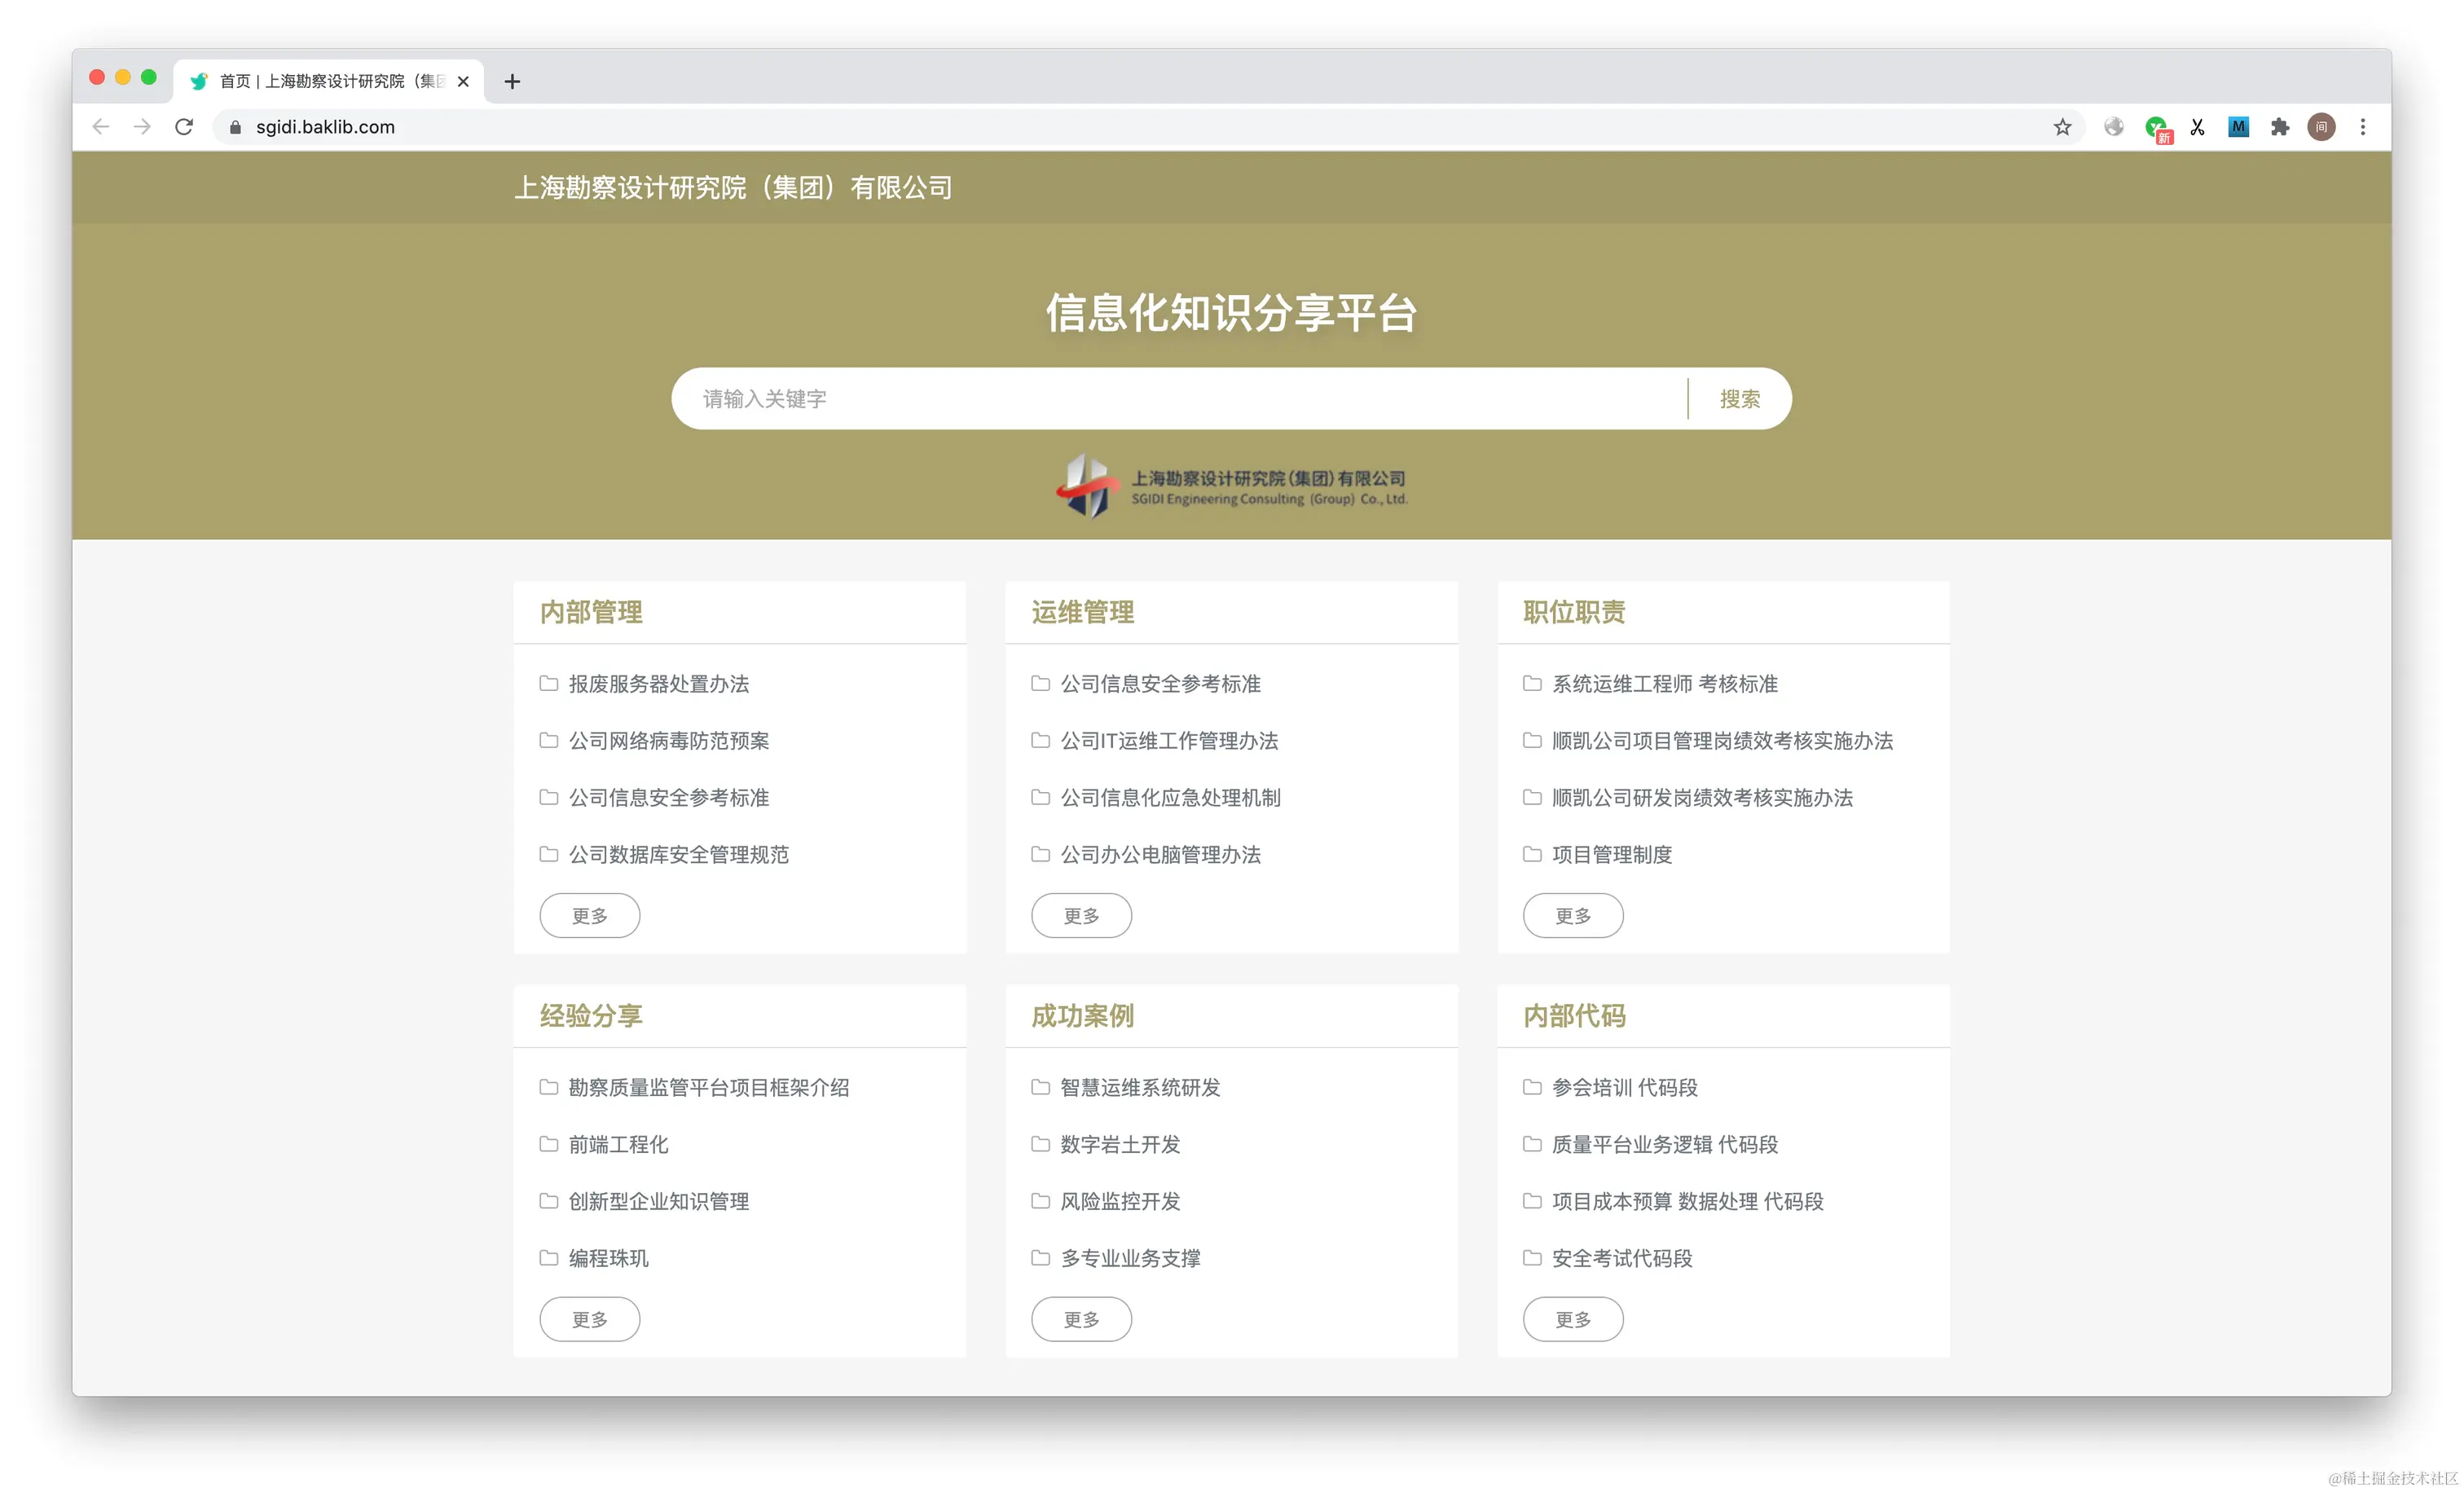Viewport: 2464px width, 1492px height.
Task: Click the browser back arrow
Action: (101, 127)
